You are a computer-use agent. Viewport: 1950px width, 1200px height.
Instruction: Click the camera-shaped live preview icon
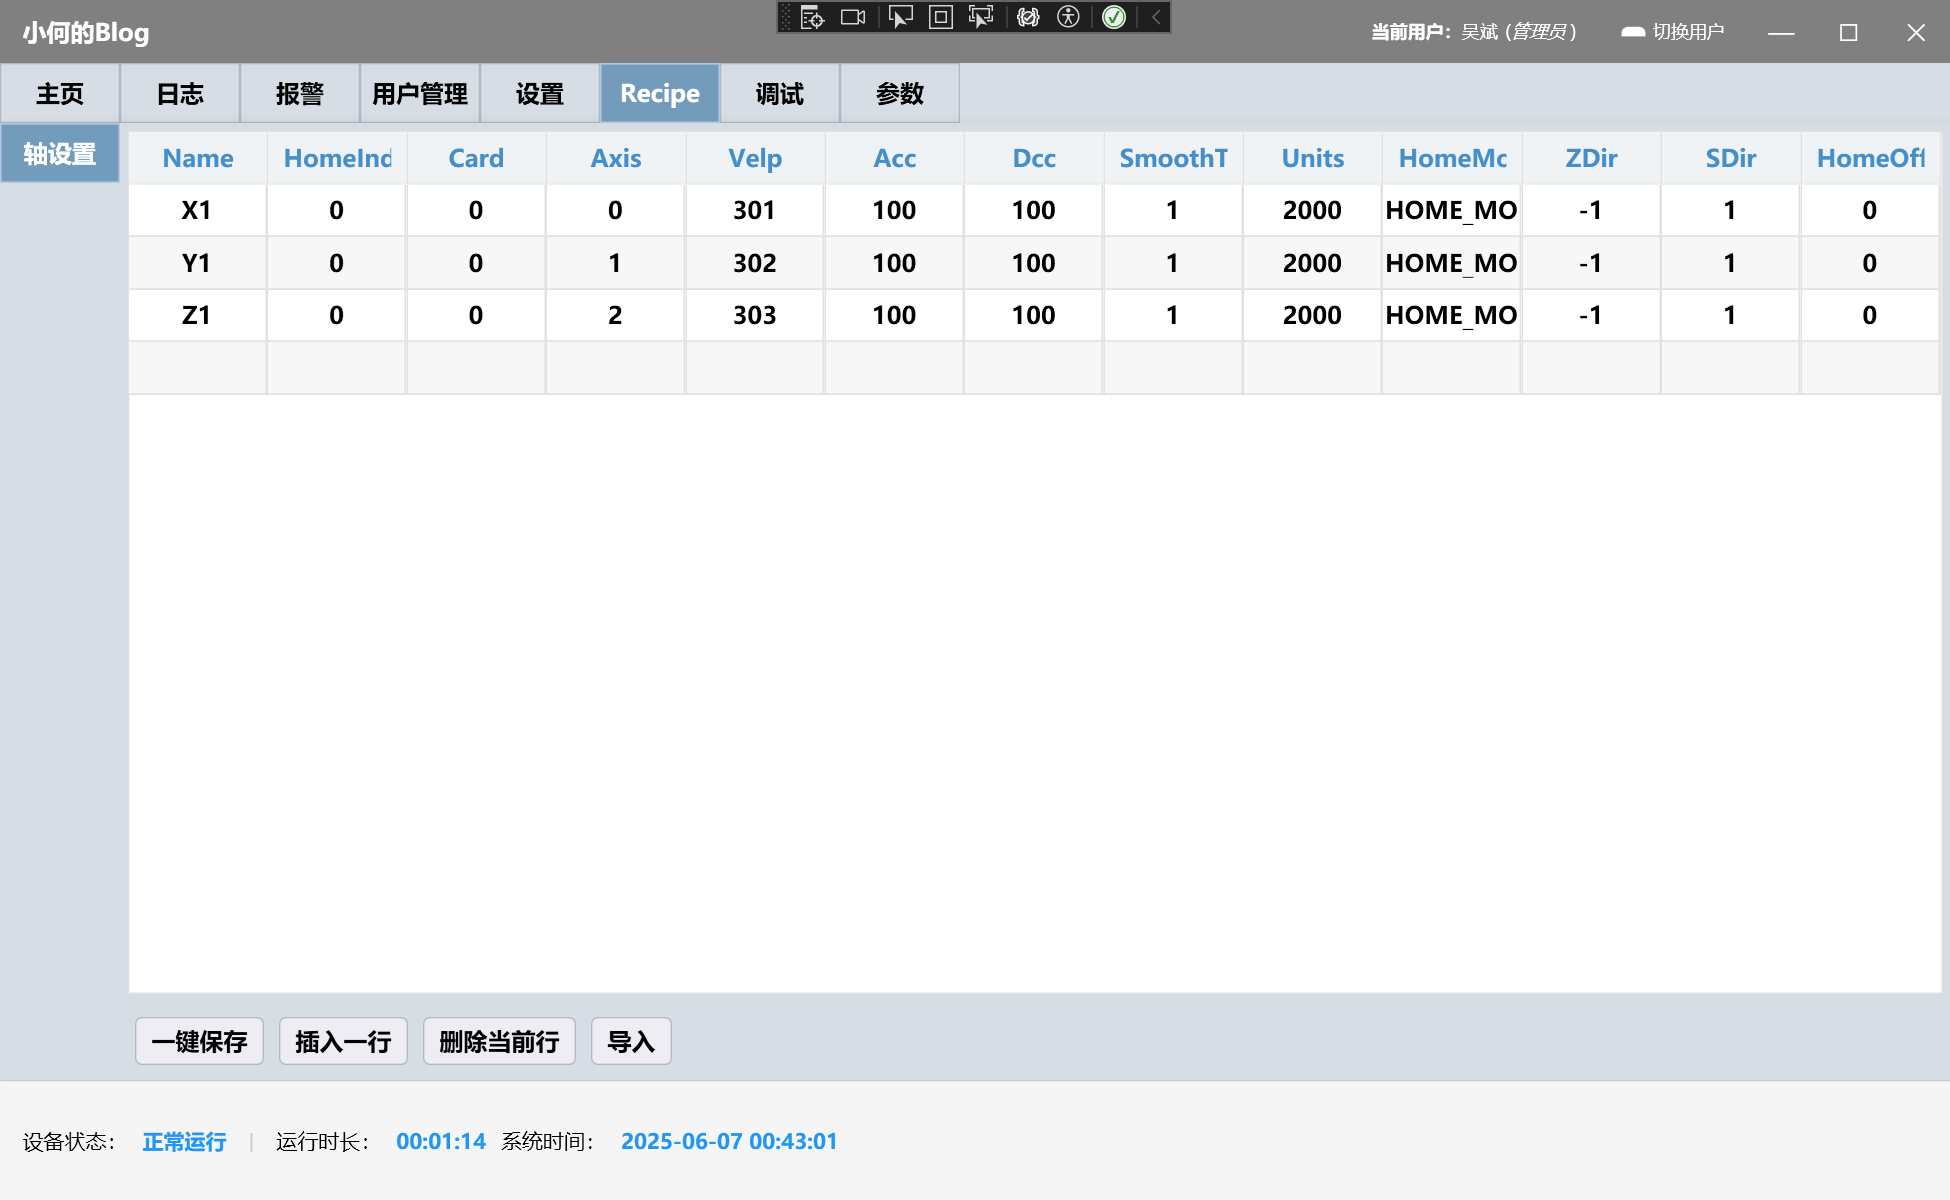point(853,17)
